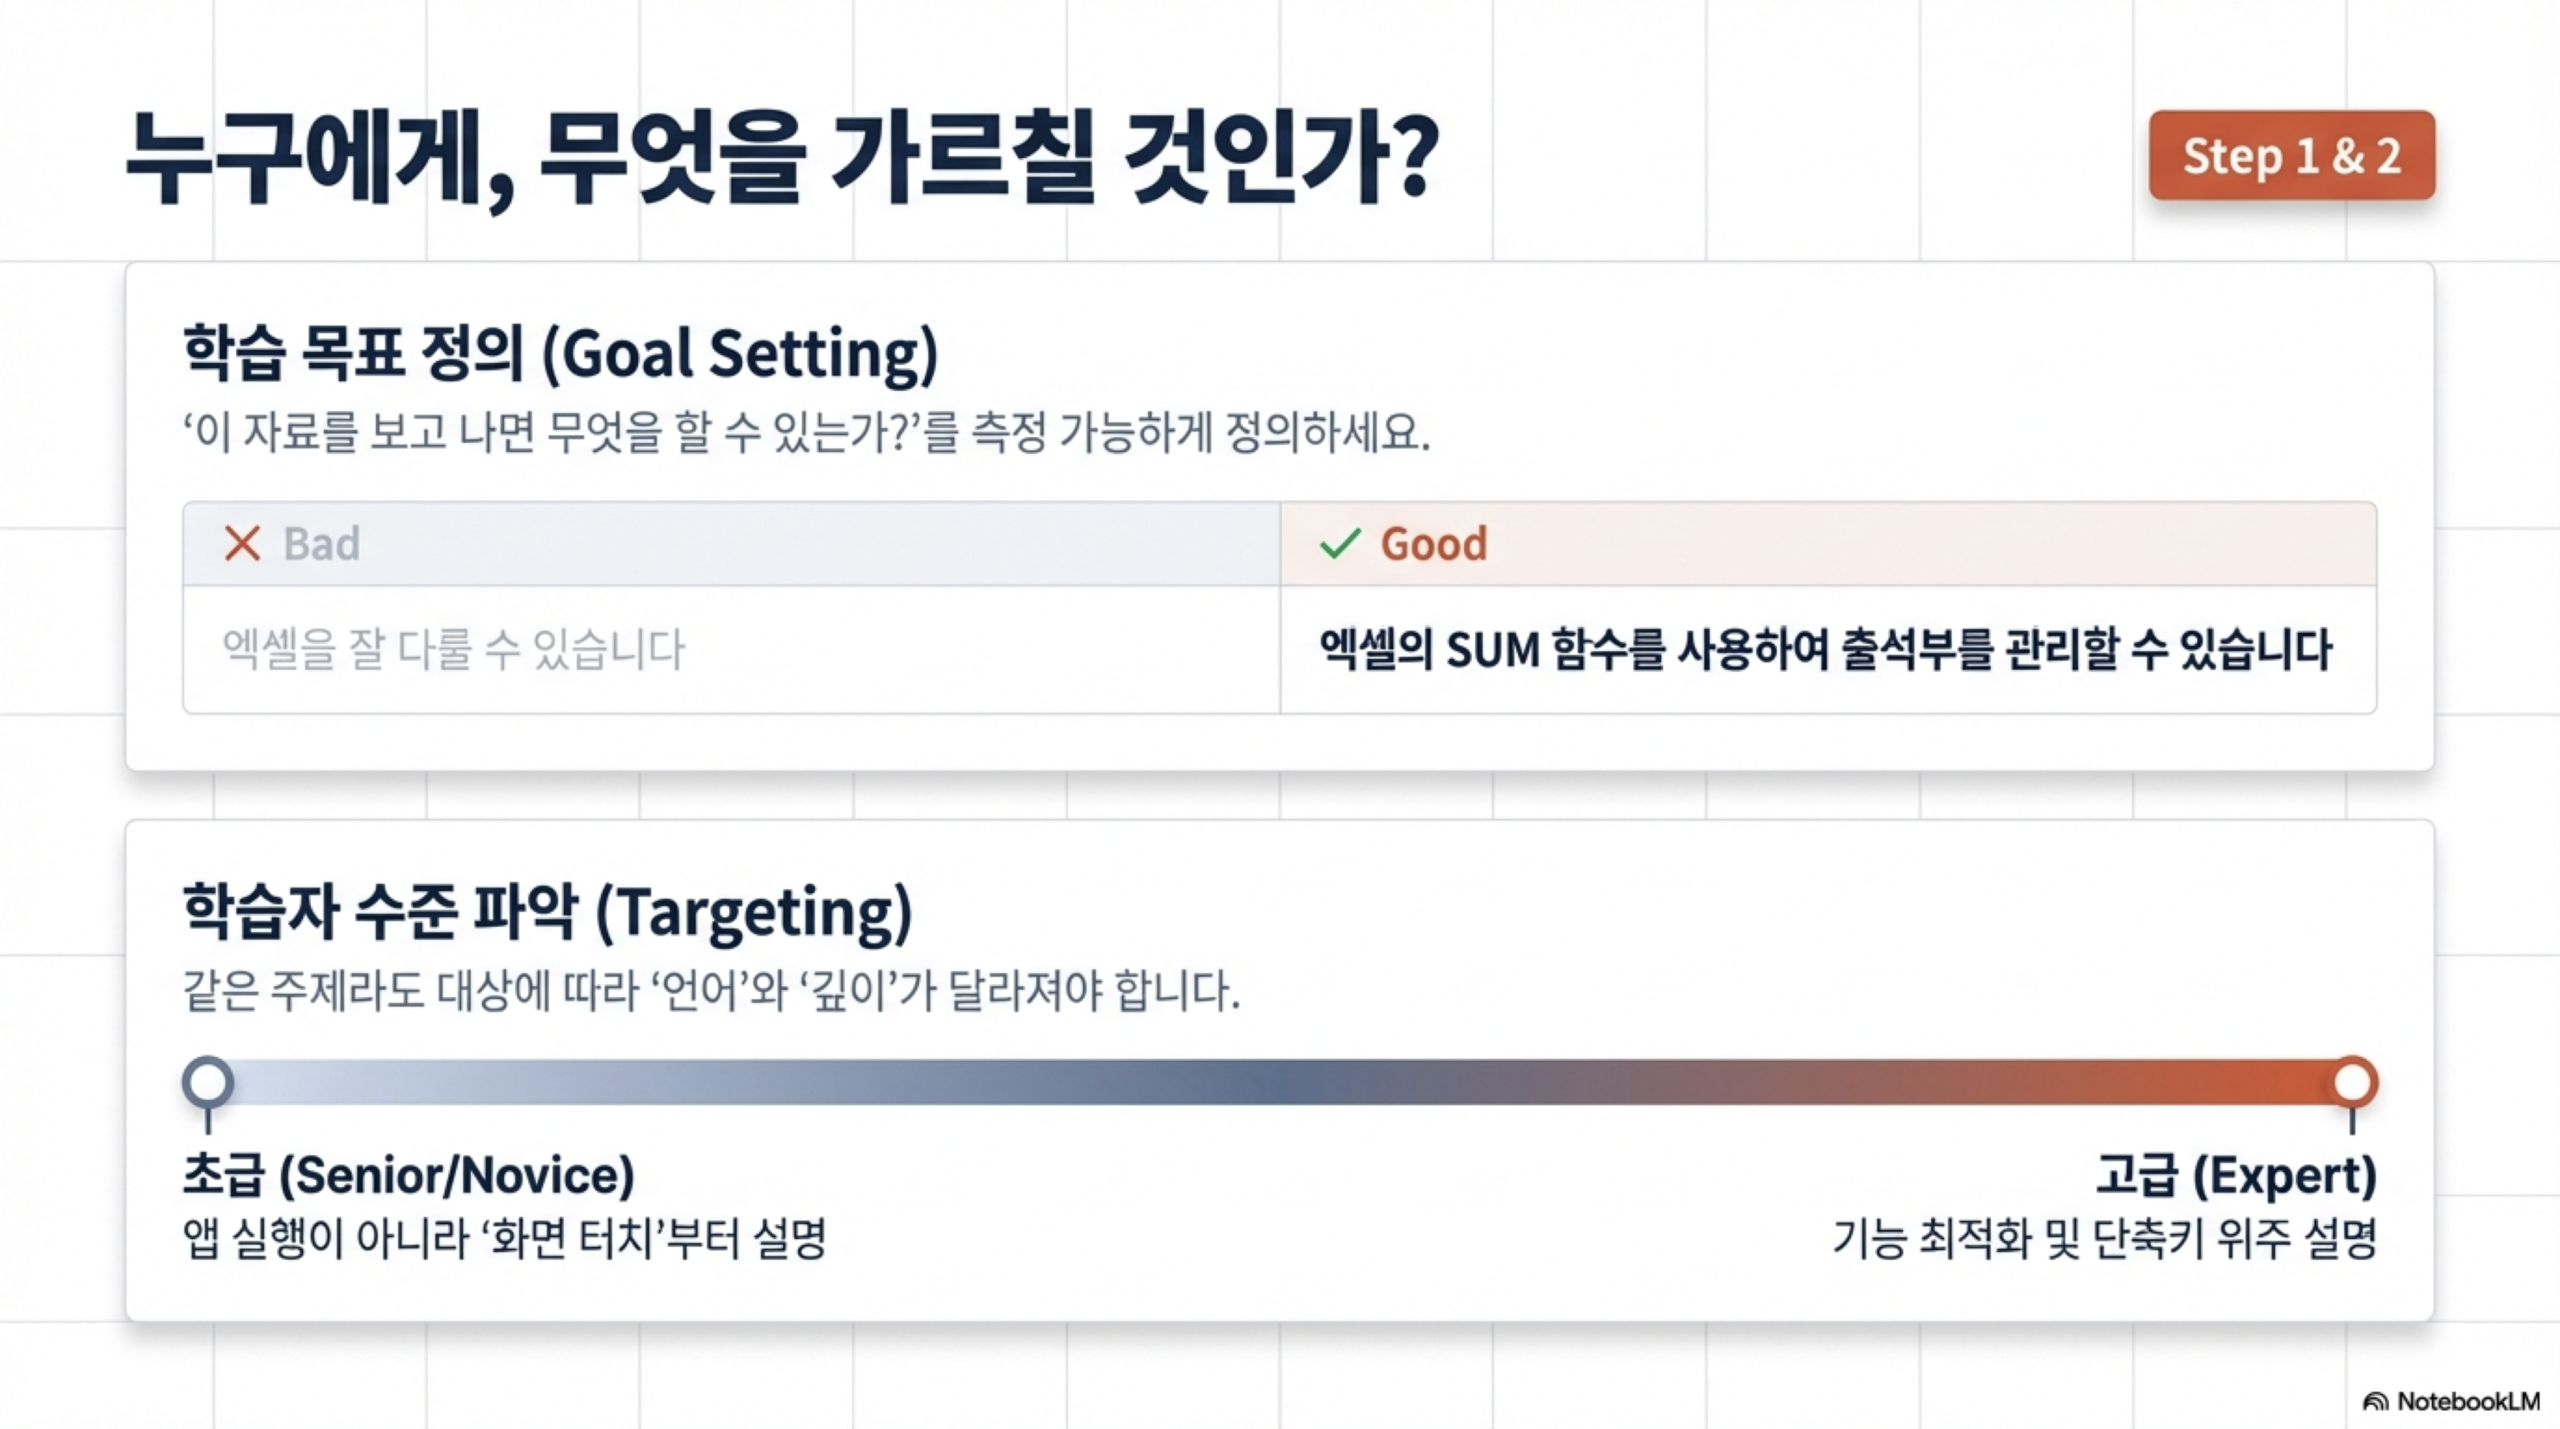The height and width of the screenshot is (1429, 2560).
Task: Click the green checkmark icon beside Good
Action: [x=1339, y=544]
